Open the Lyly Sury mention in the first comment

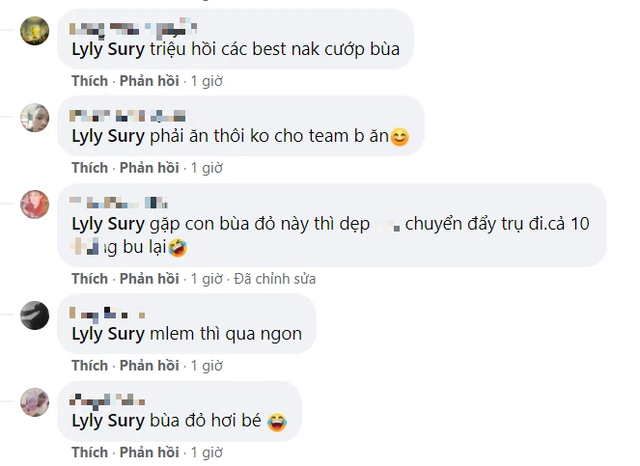tap(108, 49)
